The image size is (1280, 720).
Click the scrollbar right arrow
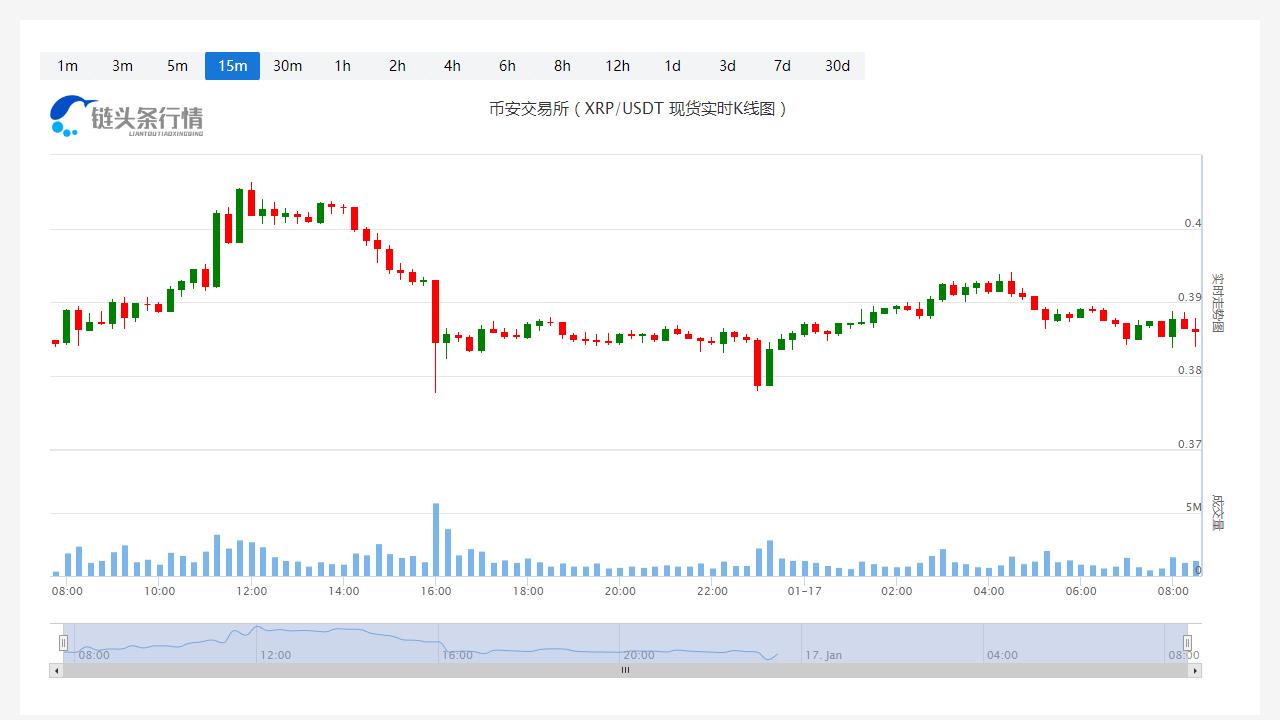(1195, 670)
